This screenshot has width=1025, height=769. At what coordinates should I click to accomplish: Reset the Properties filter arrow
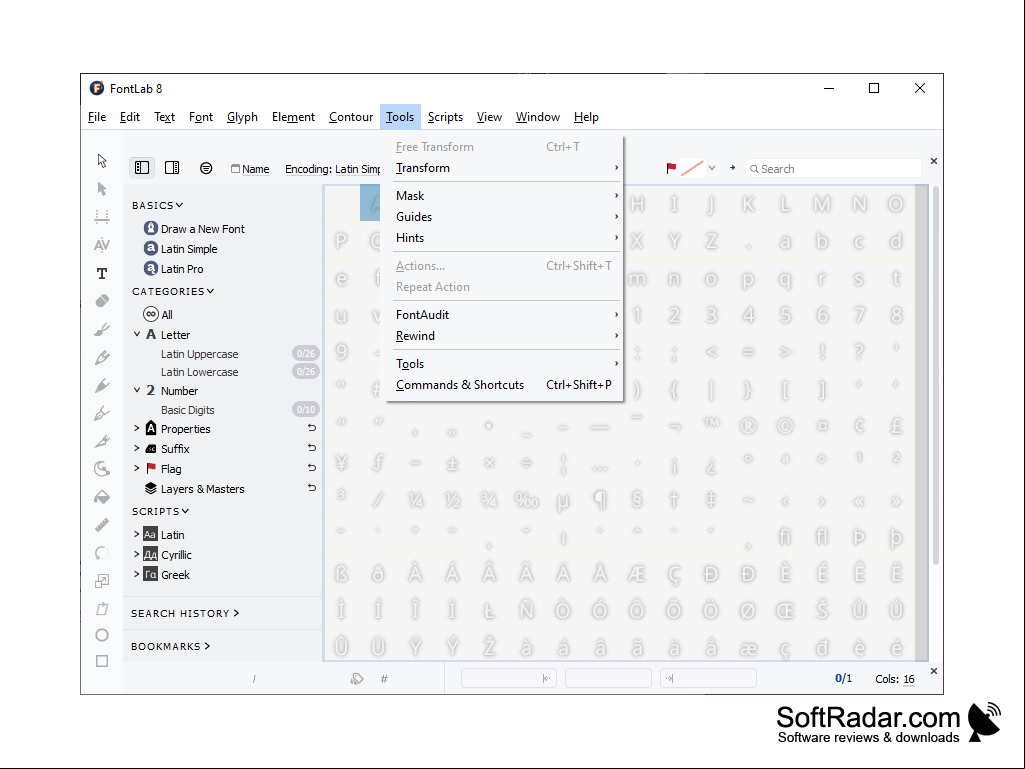(312, 428)
